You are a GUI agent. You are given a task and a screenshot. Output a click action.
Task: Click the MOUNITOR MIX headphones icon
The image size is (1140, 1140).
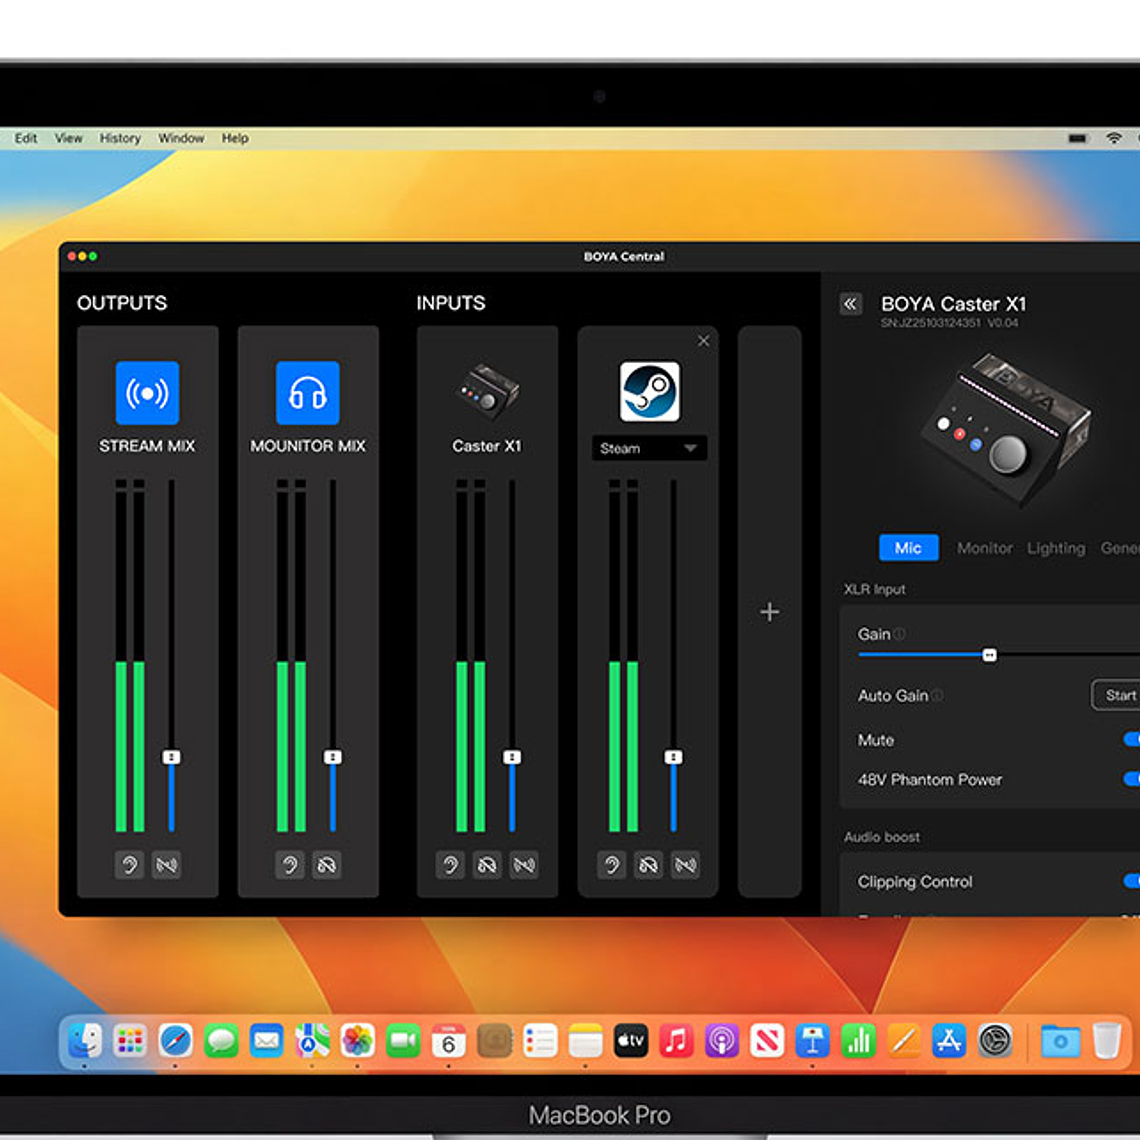[x=308, y=392]
